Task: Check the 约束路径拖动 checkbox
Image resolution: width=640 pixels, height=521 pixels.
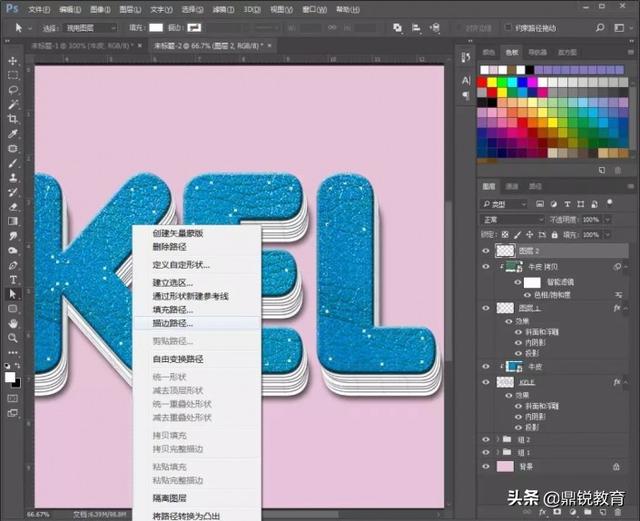Action: click(x=508, y=27)
